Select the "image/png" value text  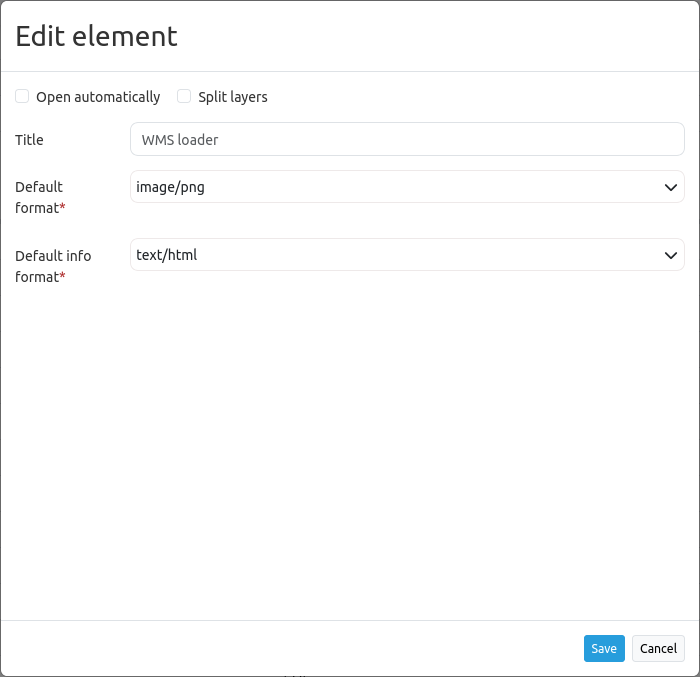171,187
